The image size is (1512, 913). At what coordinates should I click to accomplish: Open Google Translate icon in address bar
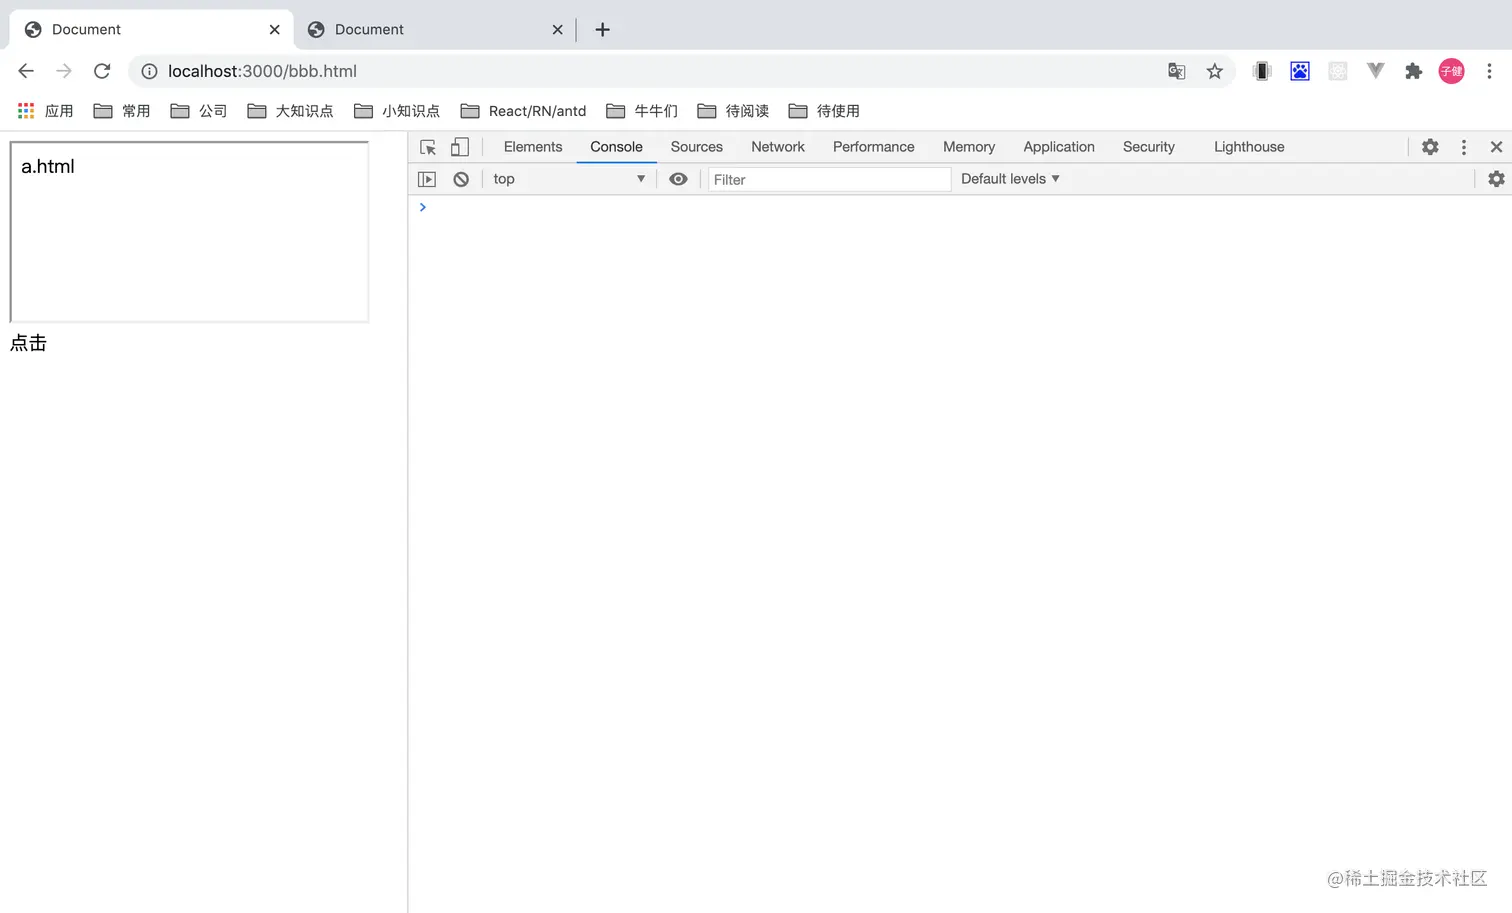pos(1177,71)
